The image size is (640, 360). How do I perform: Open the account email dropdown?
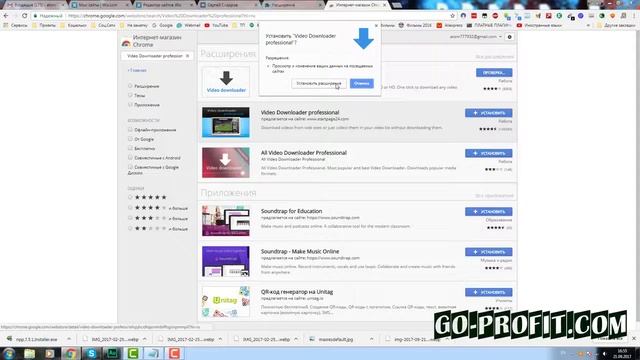(x=476, y=37)
